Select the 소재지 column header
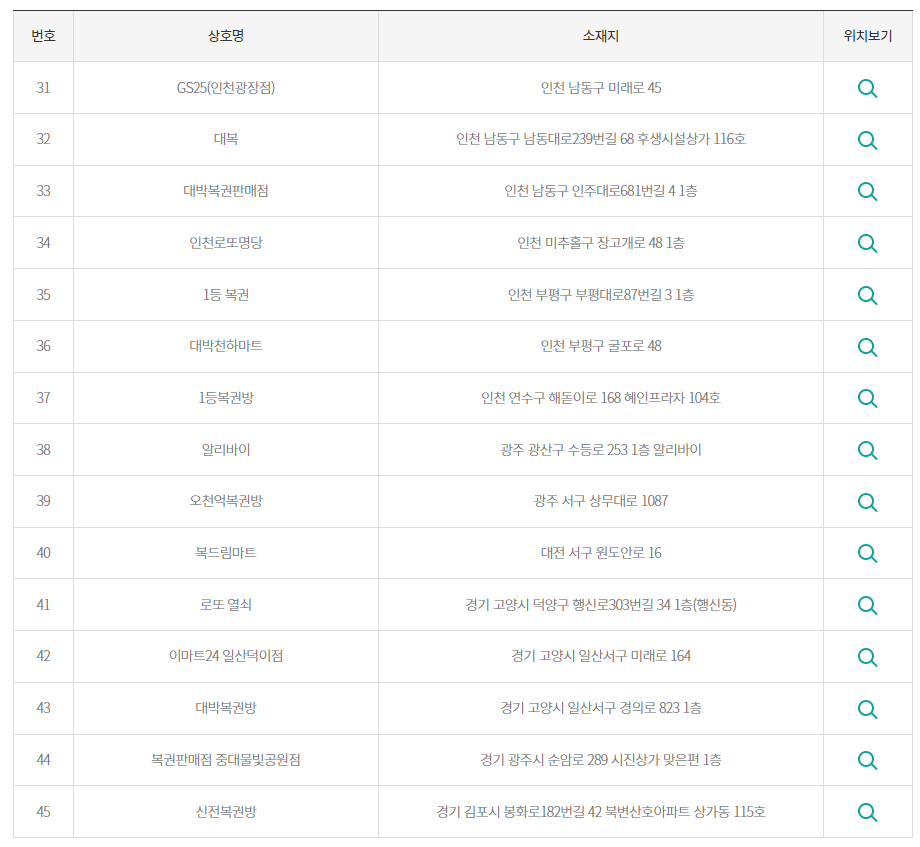The image size is (920, 847). click(601, 36)
